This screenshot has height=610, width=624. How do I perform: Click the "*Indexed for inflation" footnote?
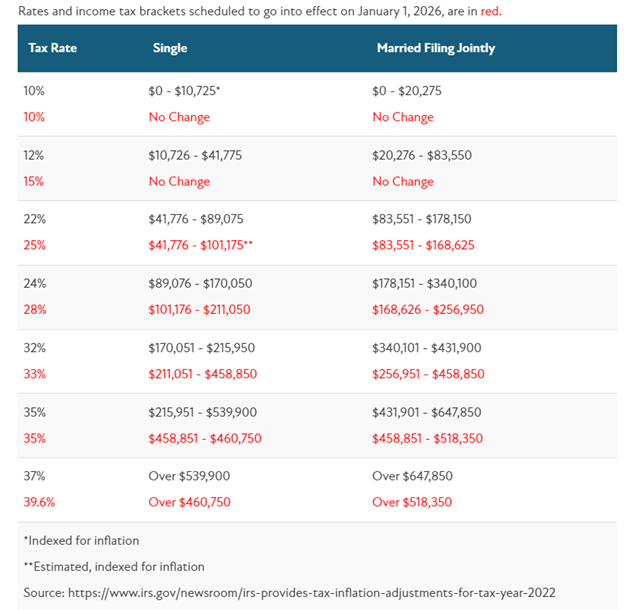pos(81,540)
